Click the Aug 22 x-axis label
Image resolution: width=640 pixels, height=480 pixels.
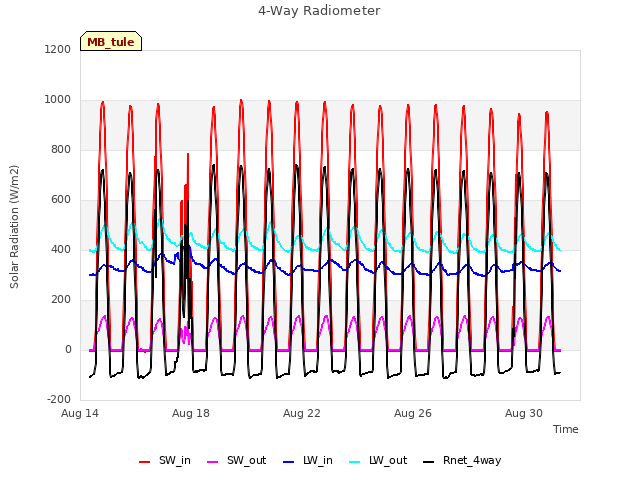[x=302, y=413]
